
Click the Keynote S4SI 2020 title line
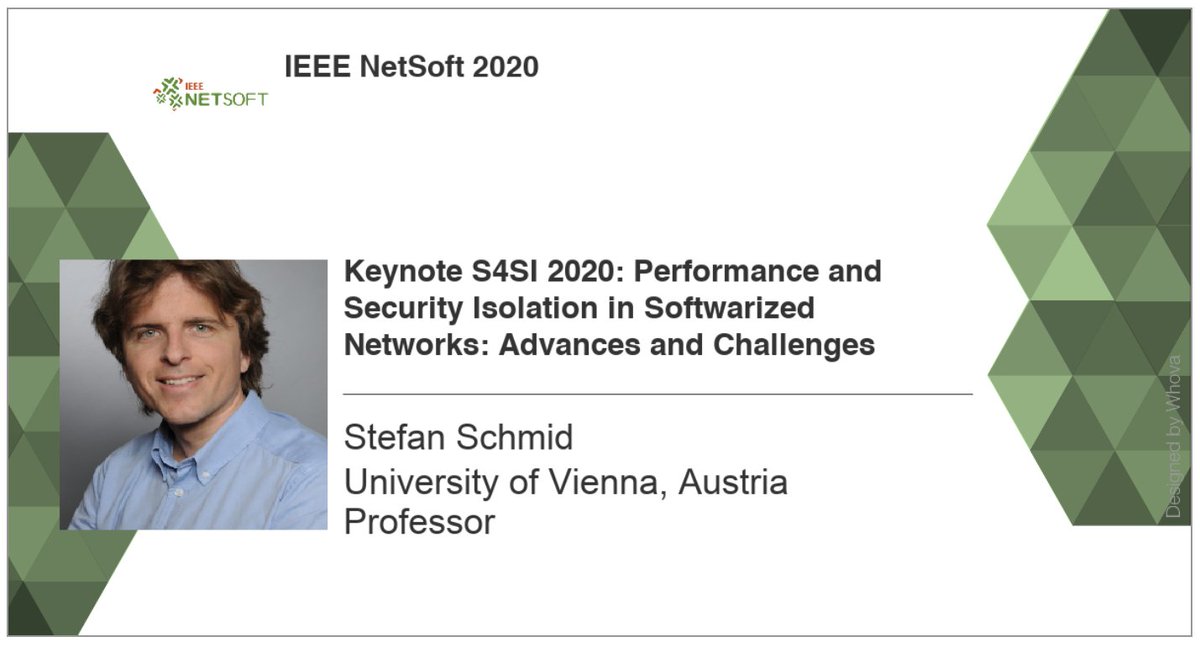click(613, 272)
